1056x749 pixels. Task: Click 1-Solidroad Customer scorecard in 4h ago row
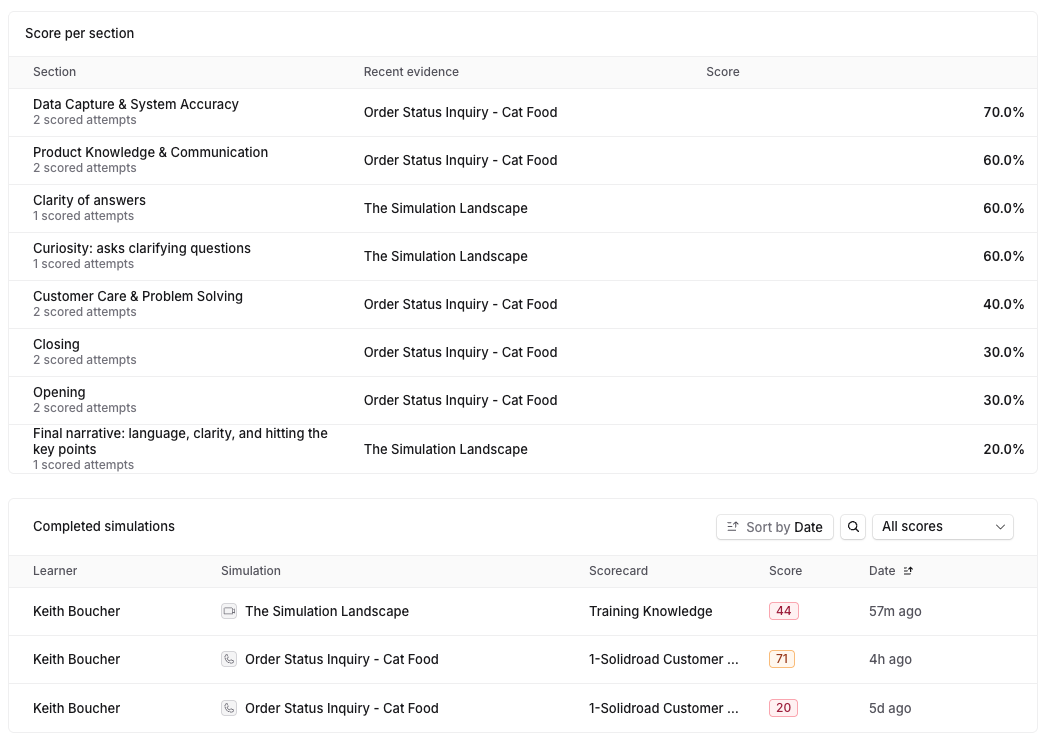point(663,659)
